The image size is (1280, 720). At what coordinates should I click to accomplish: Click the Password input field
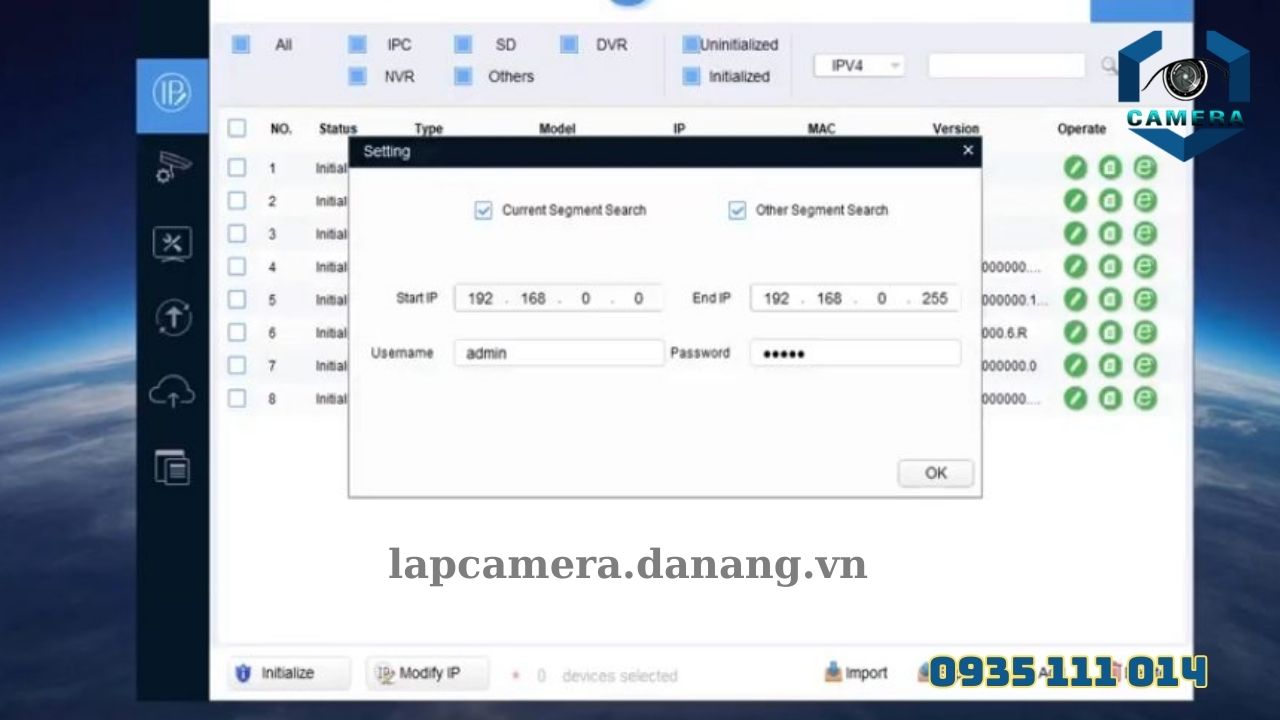(854, 352)
